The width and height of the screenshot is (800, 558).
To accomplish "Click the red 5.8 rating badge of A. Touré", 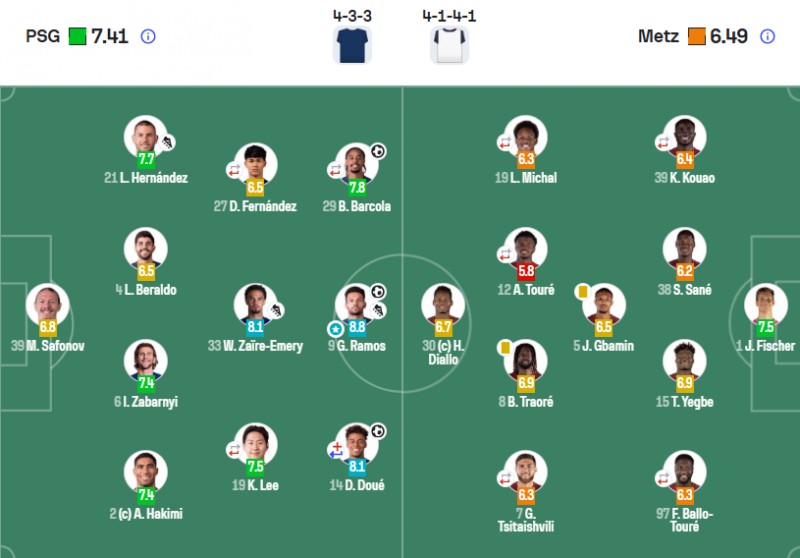I will click(525, 270).
